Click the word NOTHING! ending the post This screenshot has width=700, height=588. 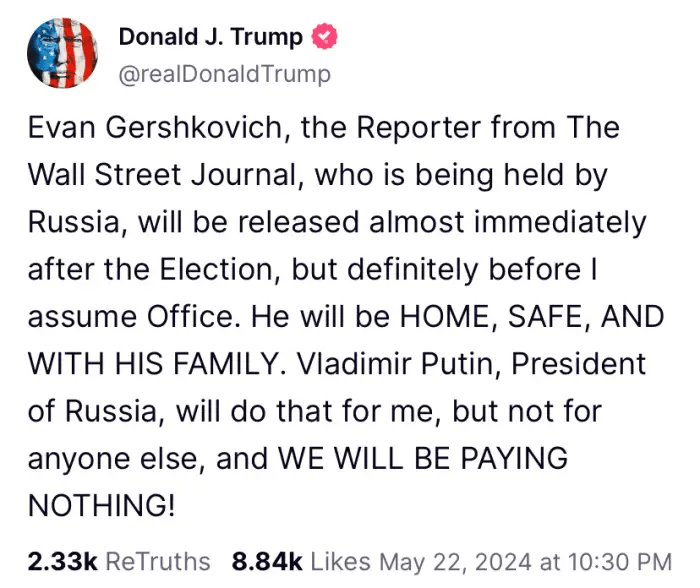101,507
